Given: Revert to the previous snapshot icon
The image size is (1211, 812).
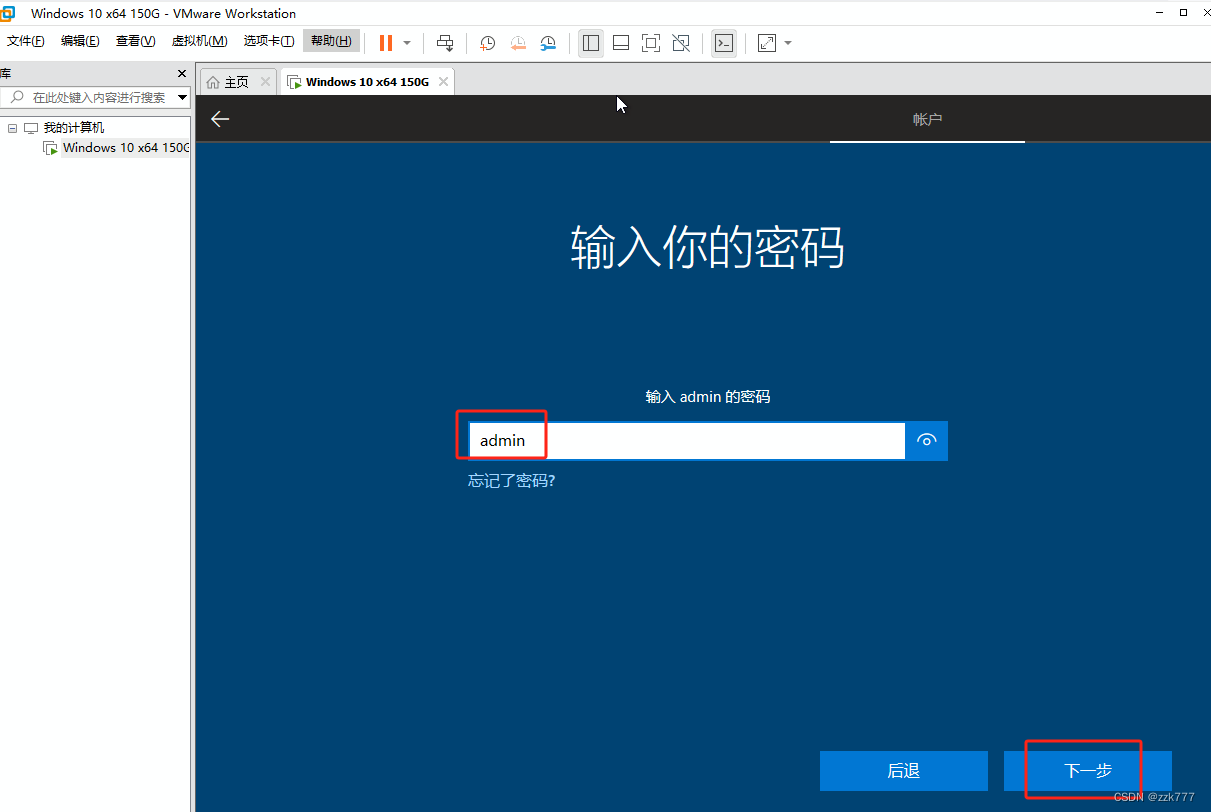Looking at the screenshot, I should pyautogui.click(x=518, y=43).
